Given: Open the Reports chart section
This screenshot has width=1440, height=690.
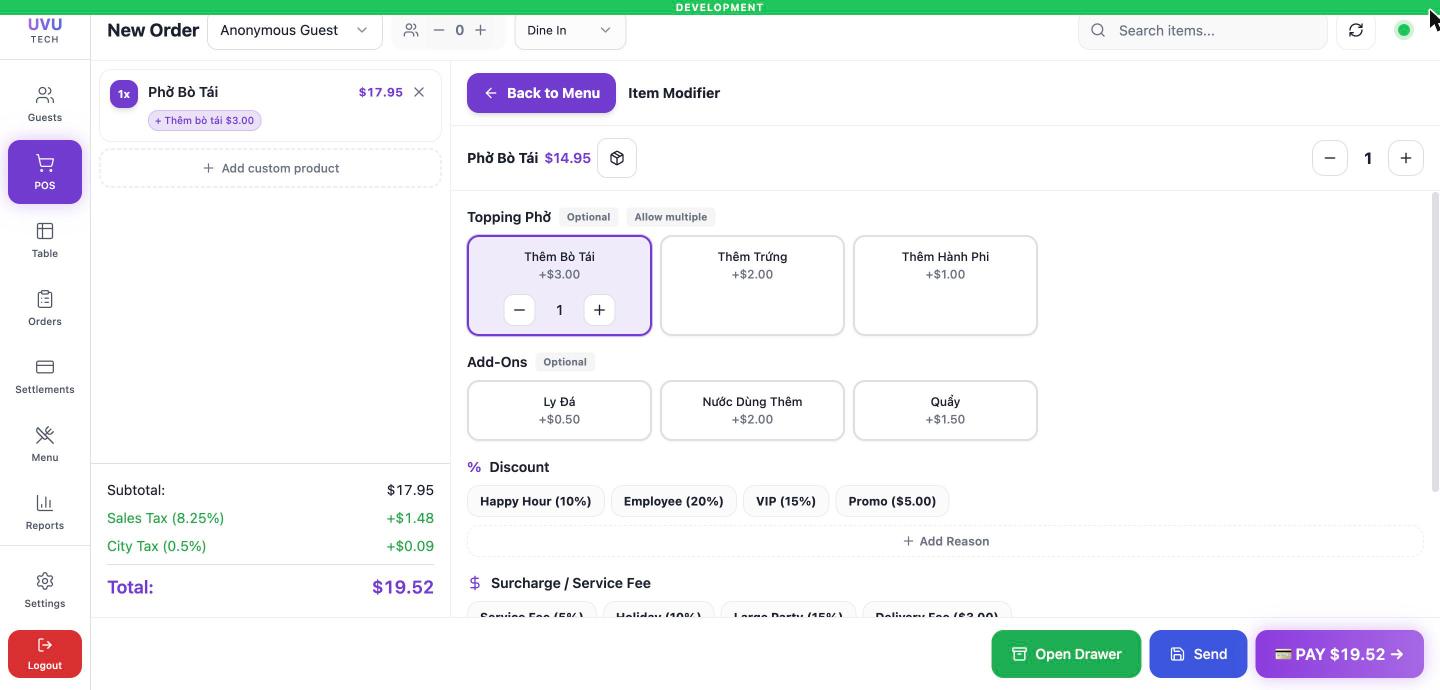Looking at the screenshot, I should [x=45, y=512].
